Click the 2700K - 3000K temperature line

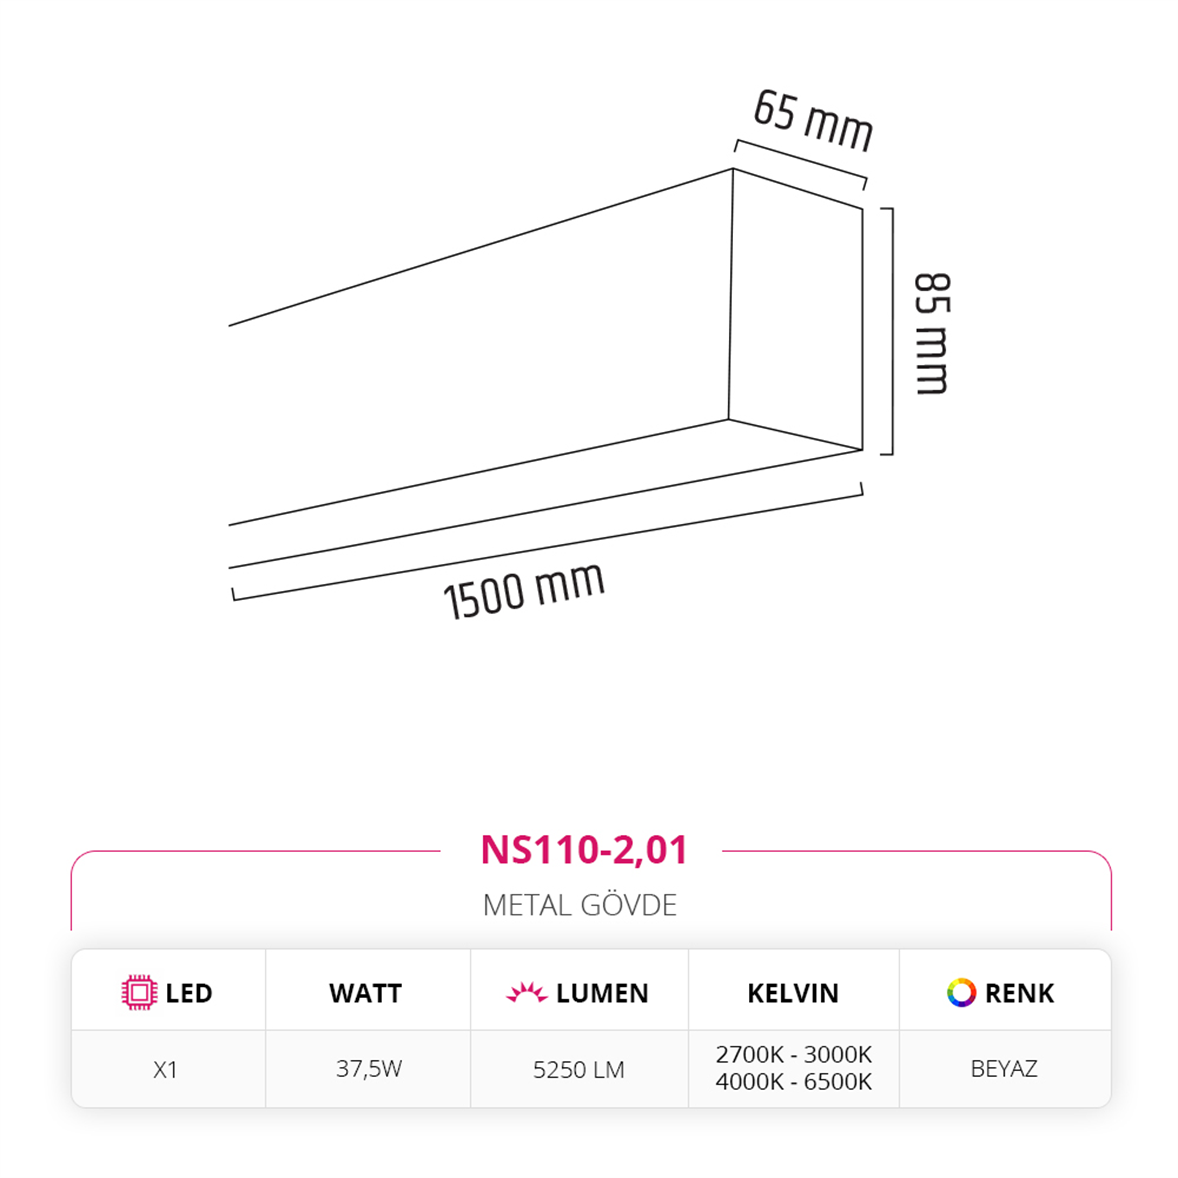(x=794, y=1055)
